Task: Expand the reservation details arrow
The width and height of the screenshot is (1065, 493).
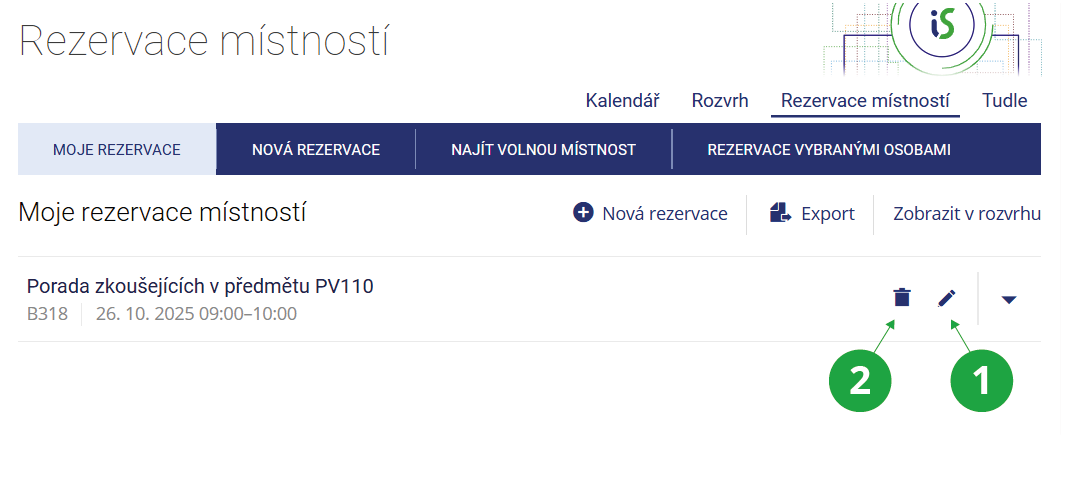Action: pyautogui.click(x=1009, y=299)
